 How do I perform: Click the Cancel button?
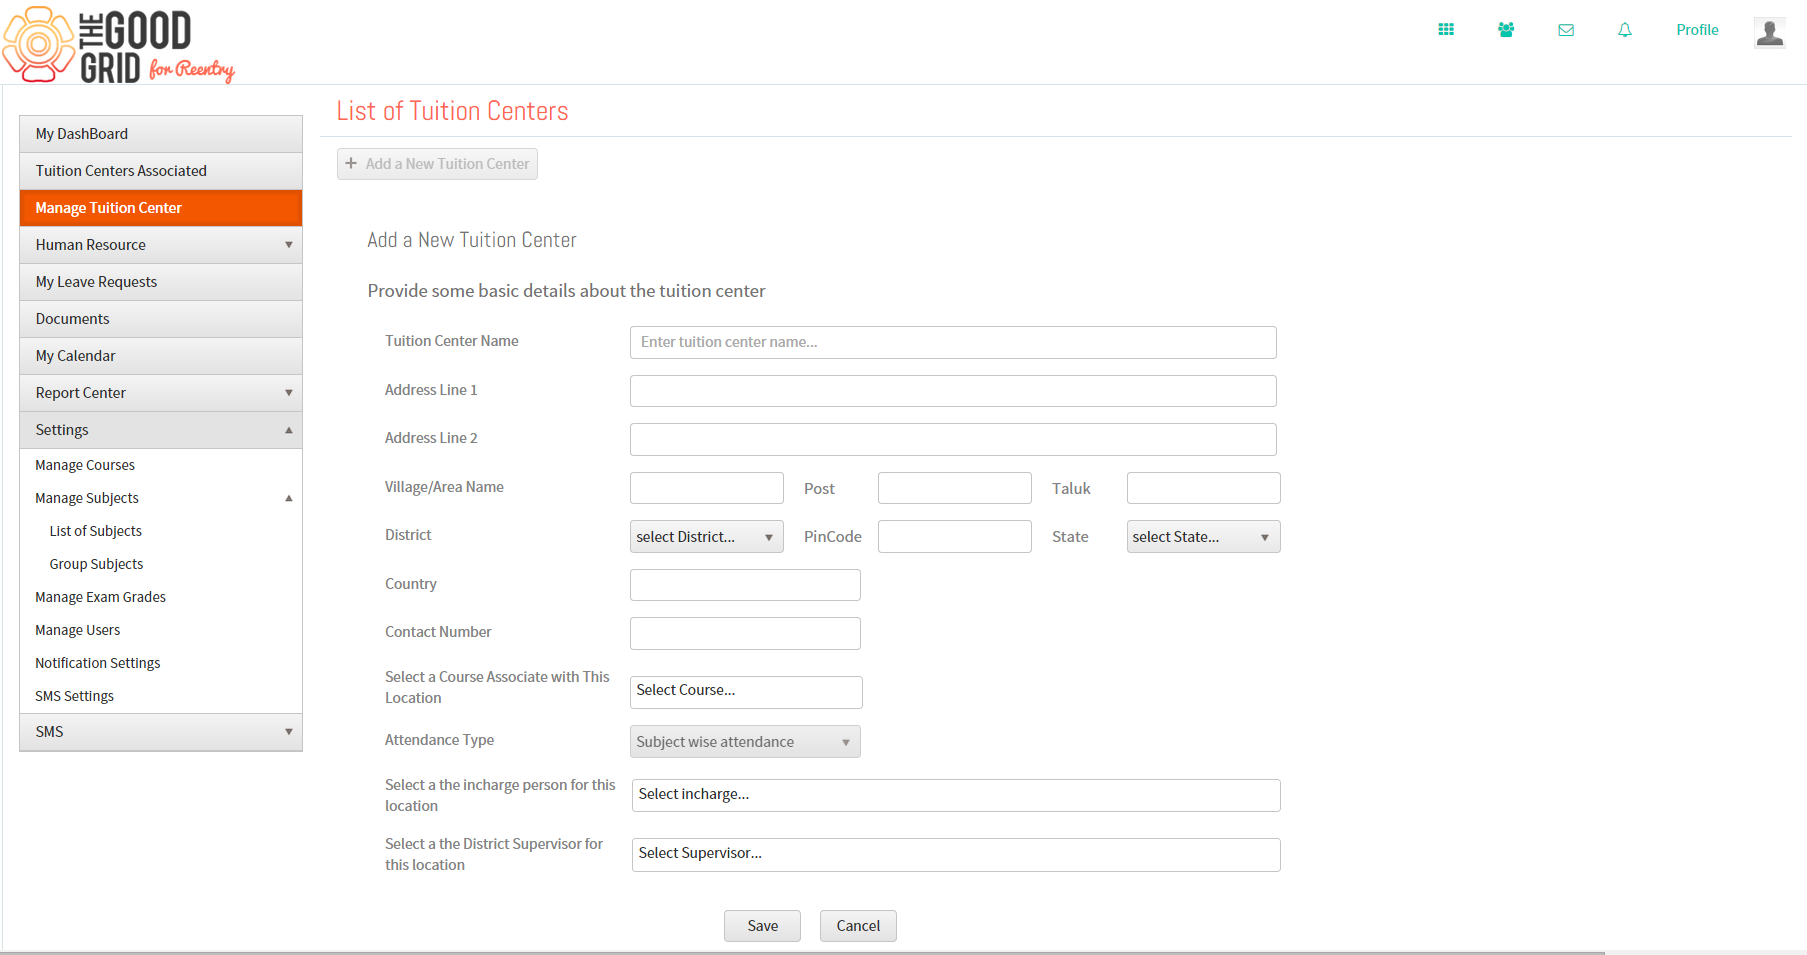(x=858, y=926)
